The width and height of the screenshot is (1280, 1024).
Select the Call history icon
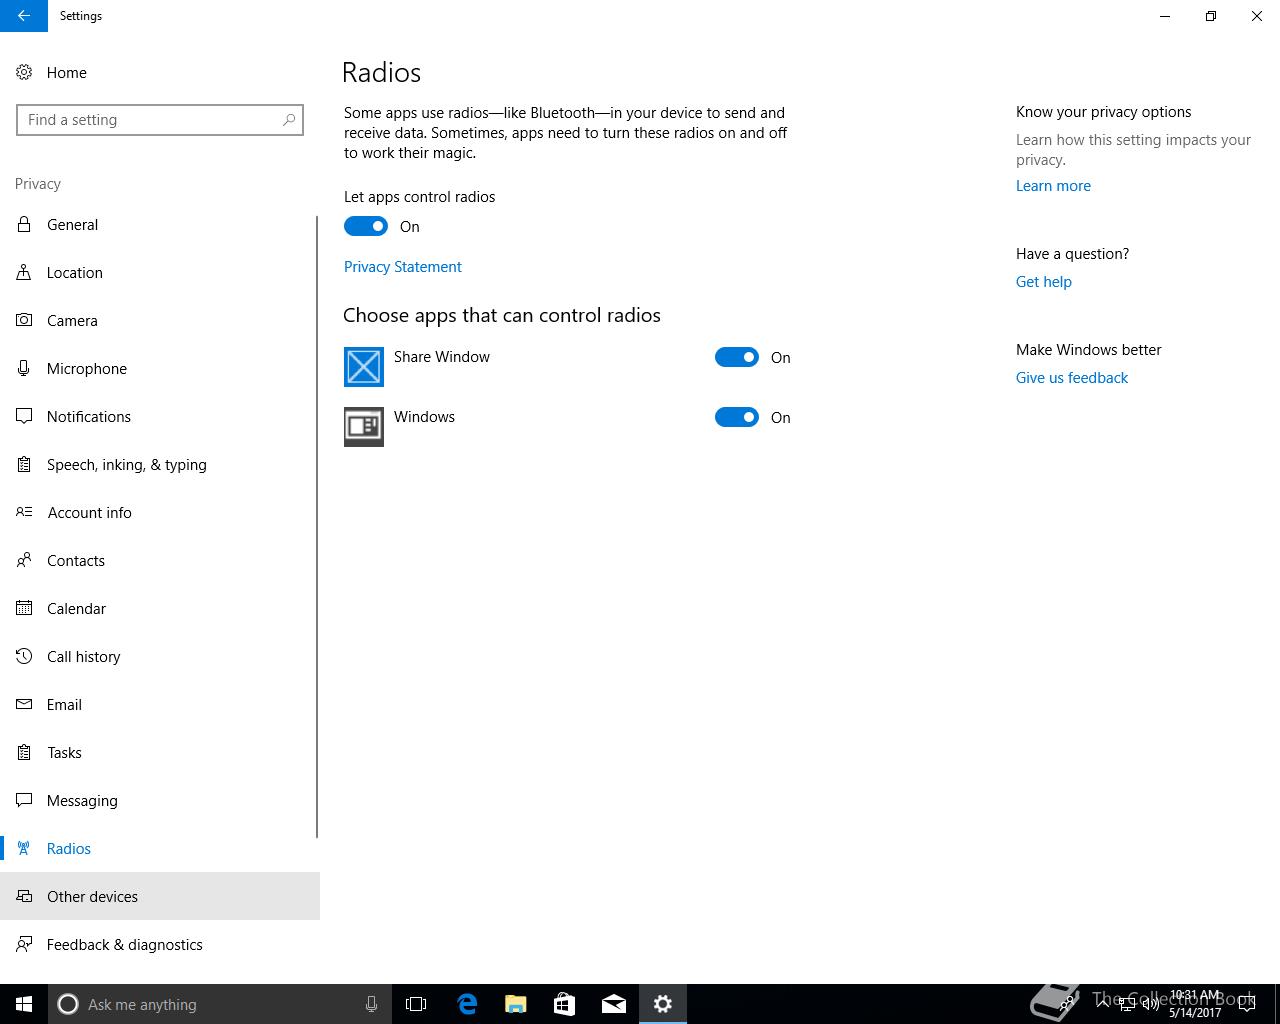(x=24, y=657)
